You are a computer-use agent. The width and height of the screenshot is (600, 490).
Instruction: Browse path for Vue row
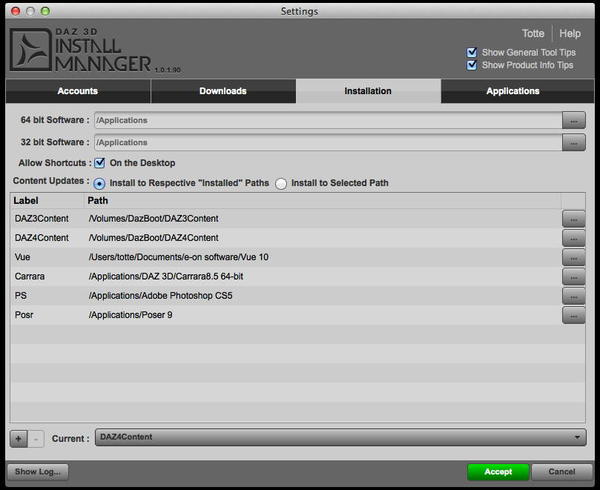(574, 257)
